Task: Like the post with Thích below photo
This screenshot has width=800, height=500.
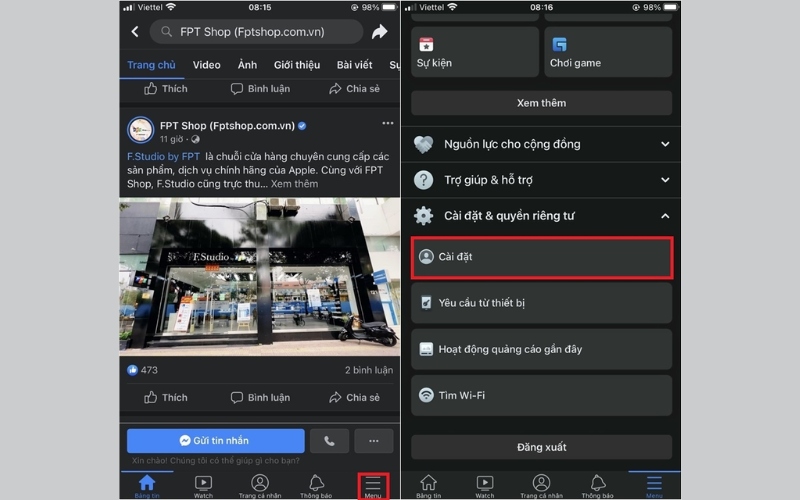Action: pyautogui.click(x=166, y=397)
